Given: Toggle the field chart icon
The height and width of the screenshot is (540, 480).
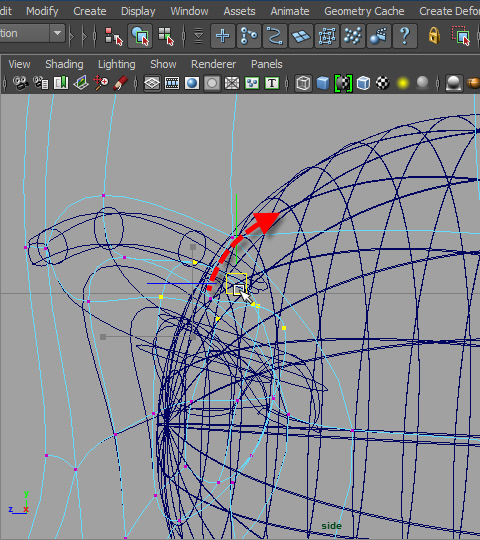Looking at the screenshot, I should point(232,83).
